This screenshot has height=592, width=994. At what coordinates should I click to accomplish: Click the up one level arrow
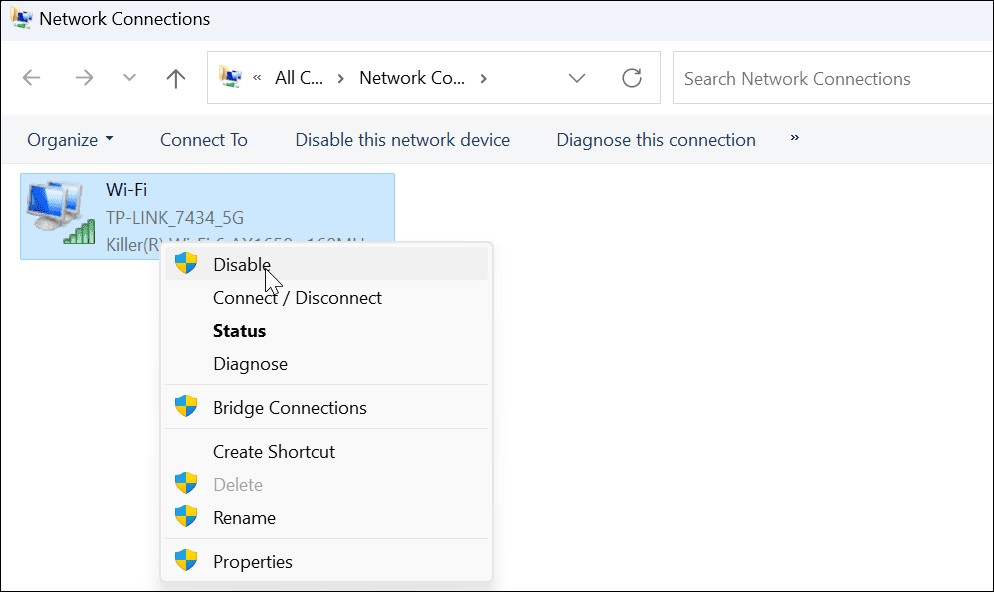click(x=175, y=77)
